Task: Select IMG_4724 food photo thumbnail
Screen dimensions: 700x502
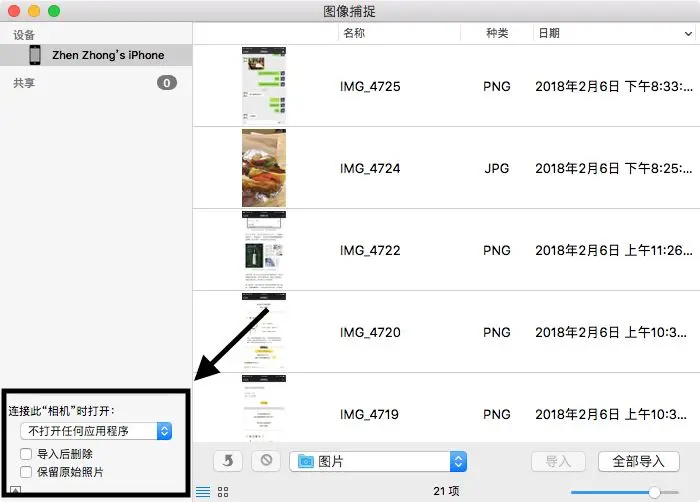Action: (x=264, y=168)
